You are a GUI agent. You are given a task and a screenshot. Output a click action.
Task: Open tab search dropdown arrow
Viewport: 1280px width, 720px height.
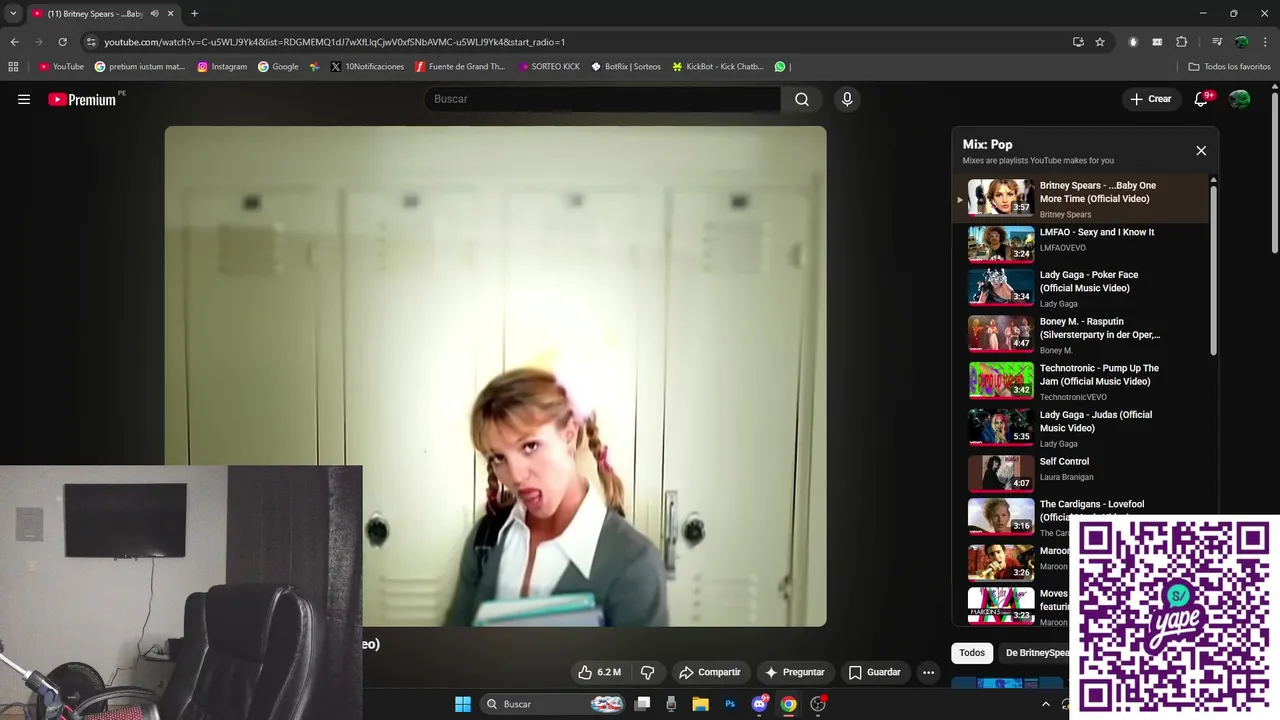(x=13, y=14)
